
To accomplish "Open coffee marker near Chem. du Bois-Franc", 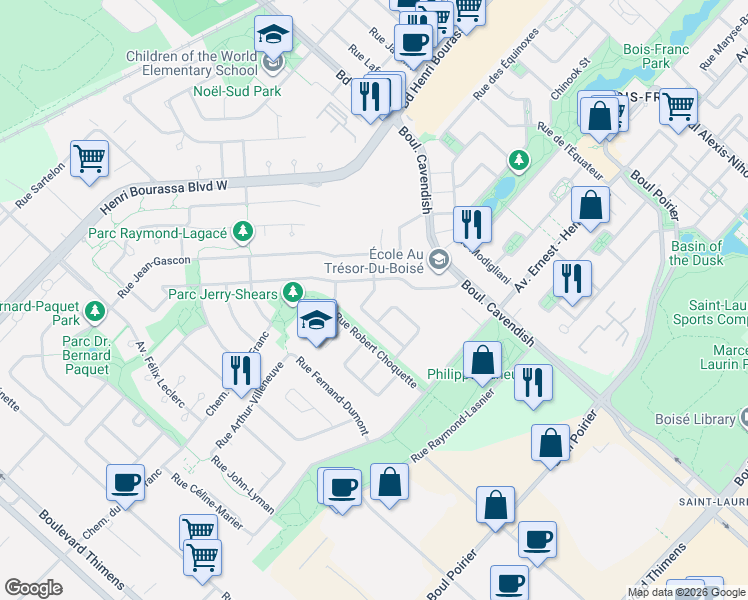I will point(125,483).
